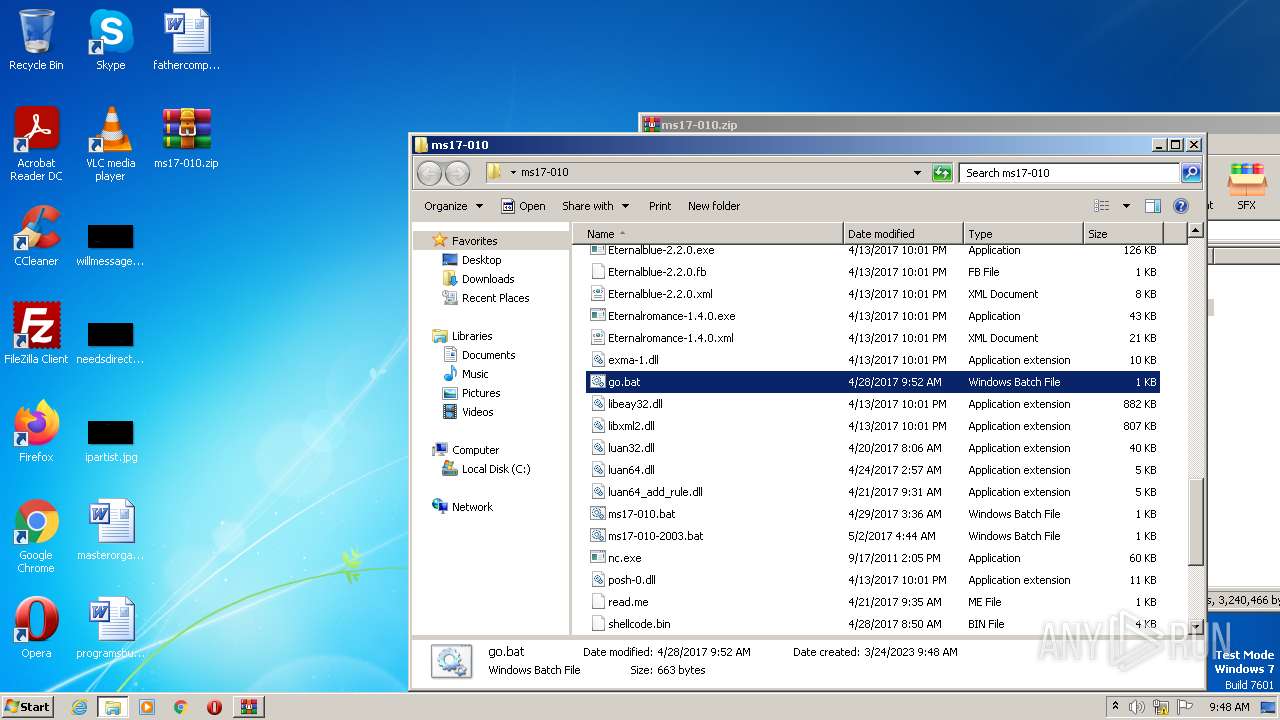The width and height of the screenshot is (1280, 720).
Task: Click the Windows Start button
Action: click(x=27, y=706)
